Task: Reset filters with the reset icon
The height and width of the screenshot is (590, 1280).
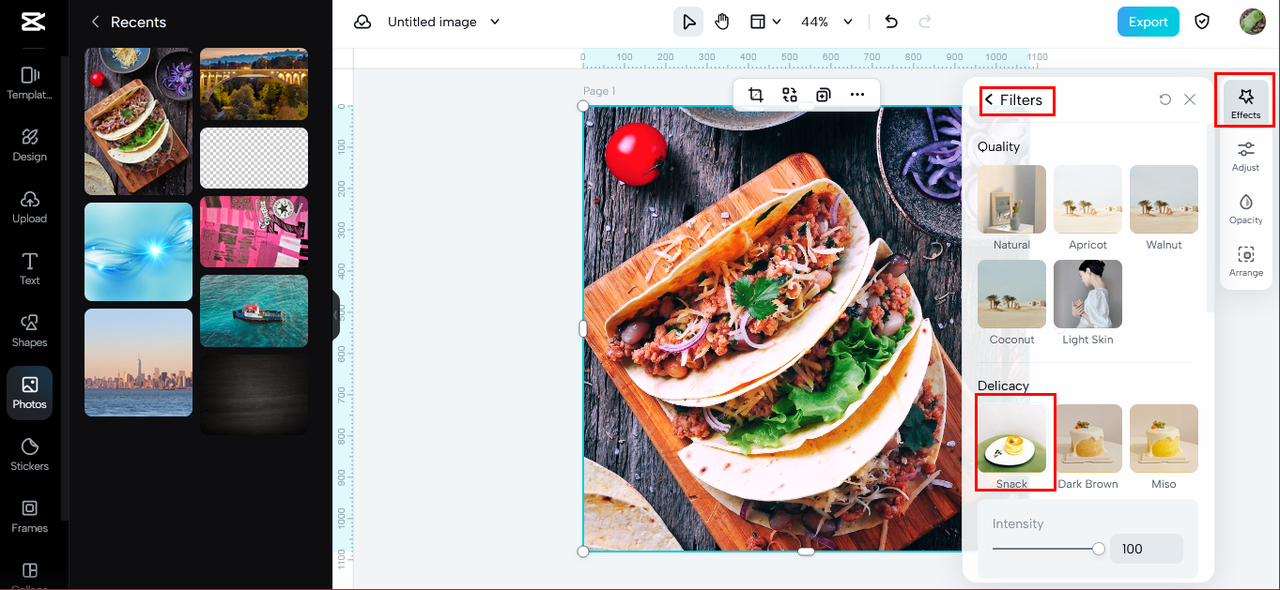Action: click(1165, 100)
